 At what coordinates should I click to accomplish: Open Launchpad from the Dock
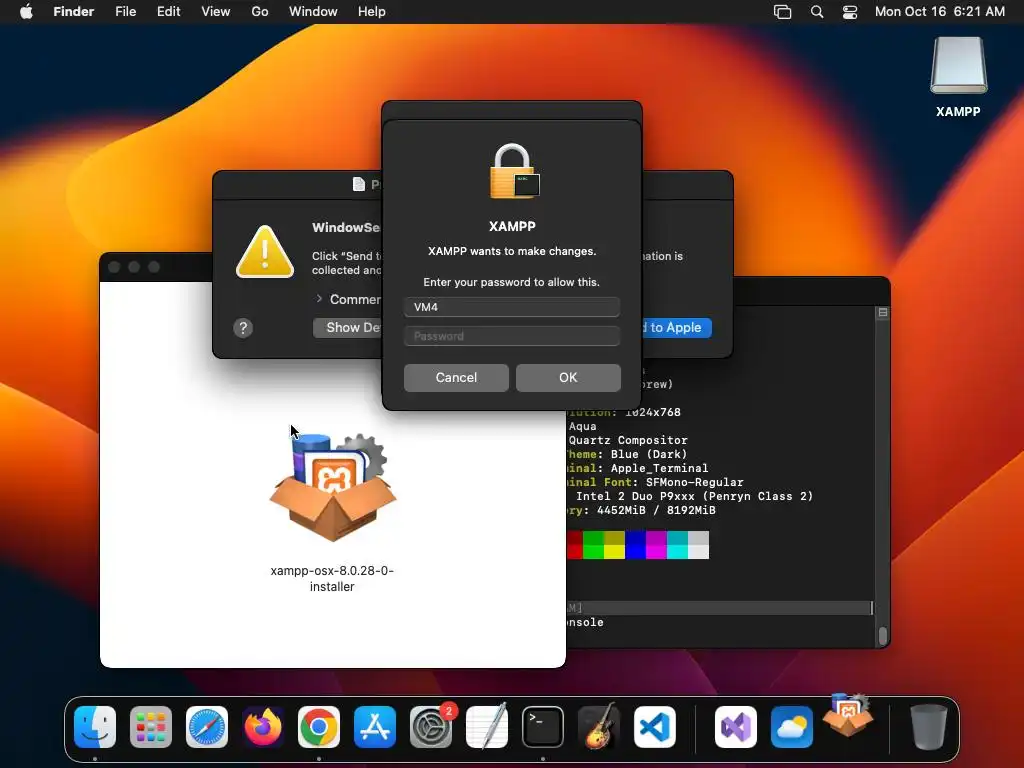pyautogui.click(x=151, y=727)
